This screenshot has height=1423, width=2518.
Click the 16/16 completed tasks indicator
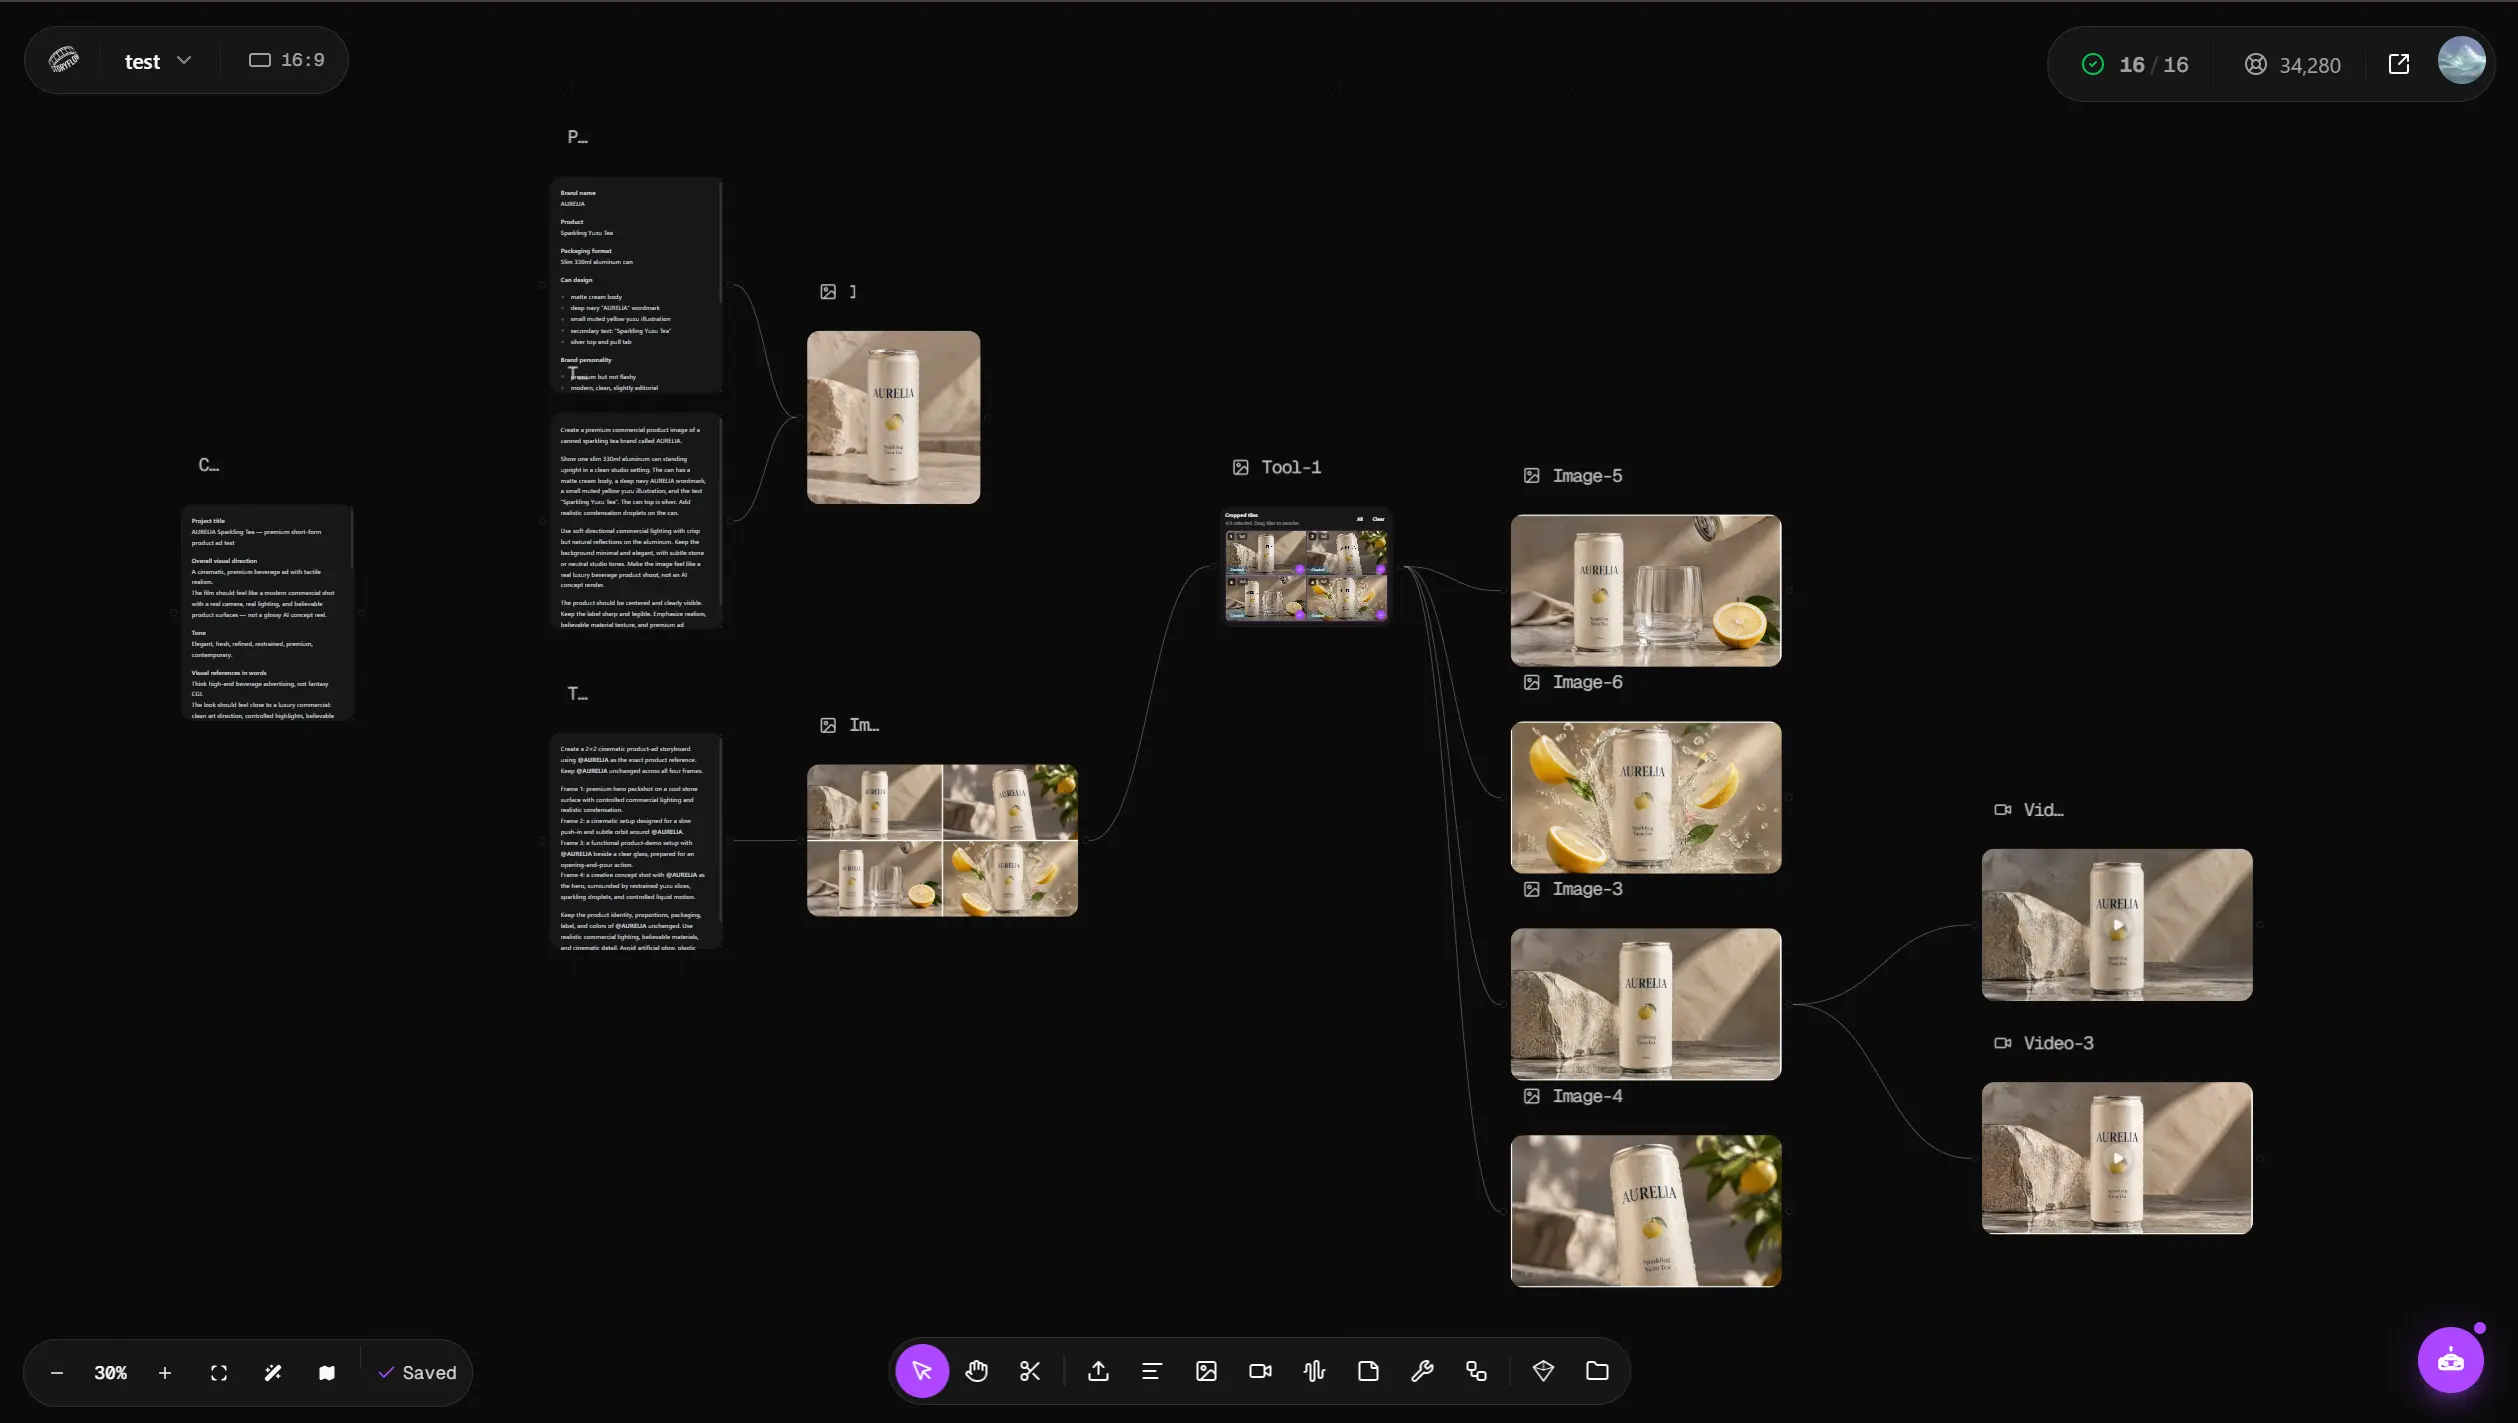point(2135,65)
